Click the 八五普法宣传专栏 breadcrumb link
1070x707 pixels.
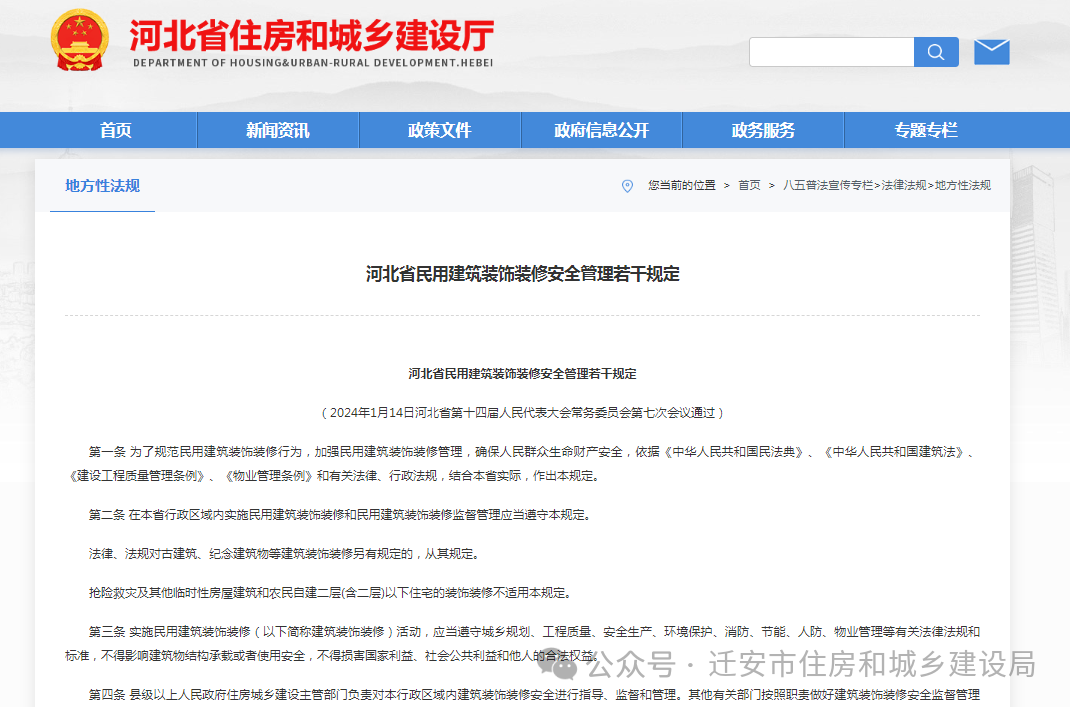click(x=828, y=186)
